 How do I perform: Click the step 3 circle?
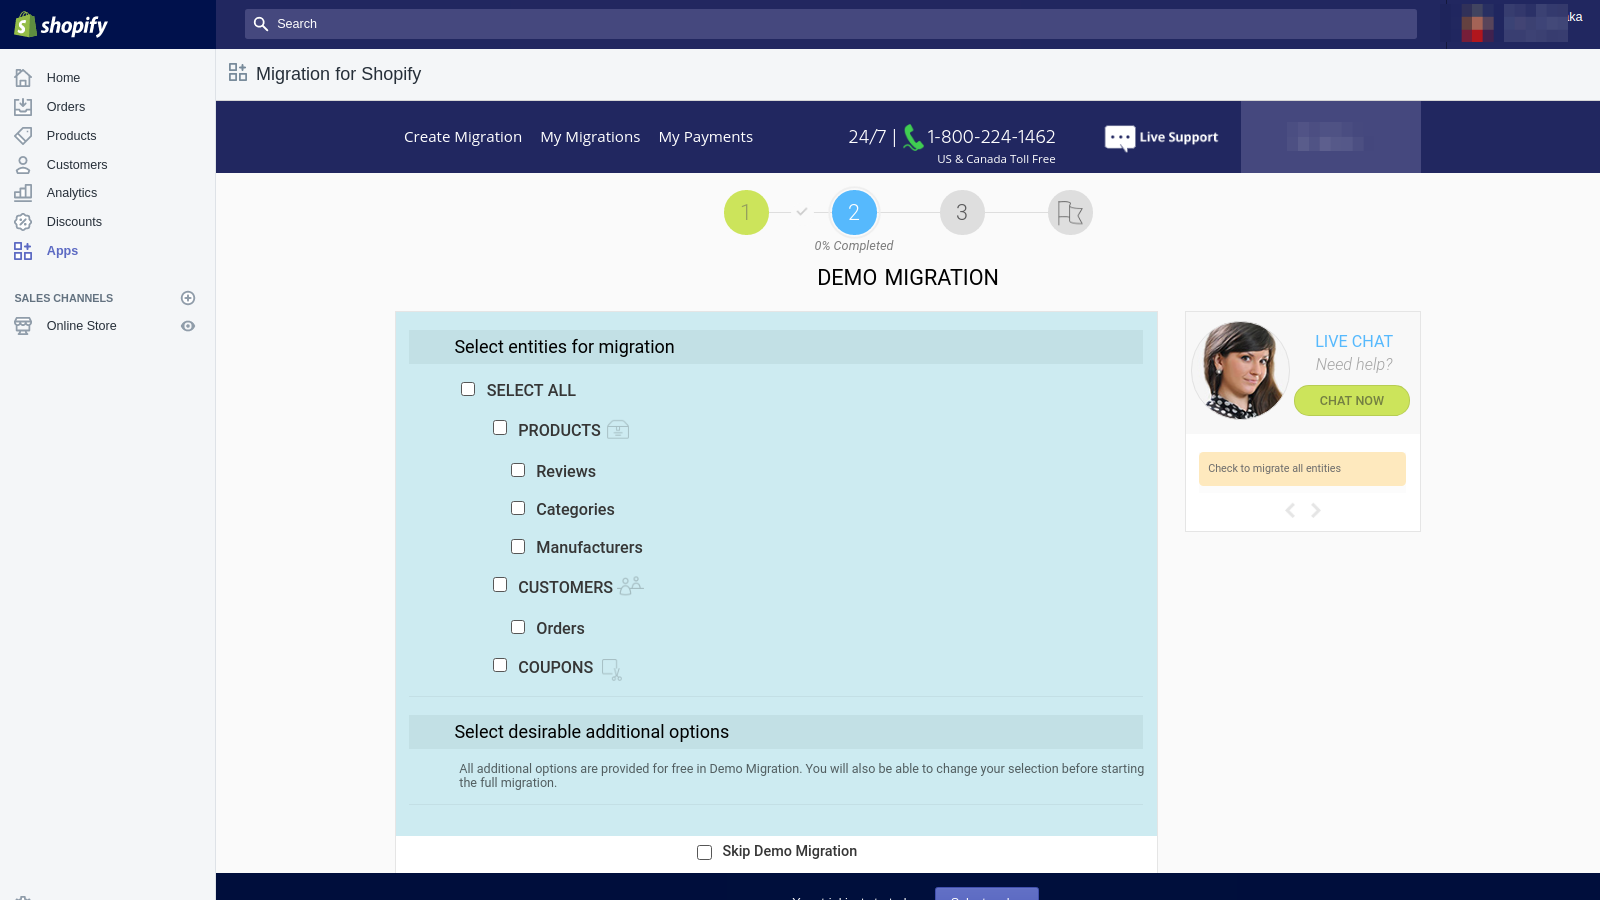[x=962, y=213]
